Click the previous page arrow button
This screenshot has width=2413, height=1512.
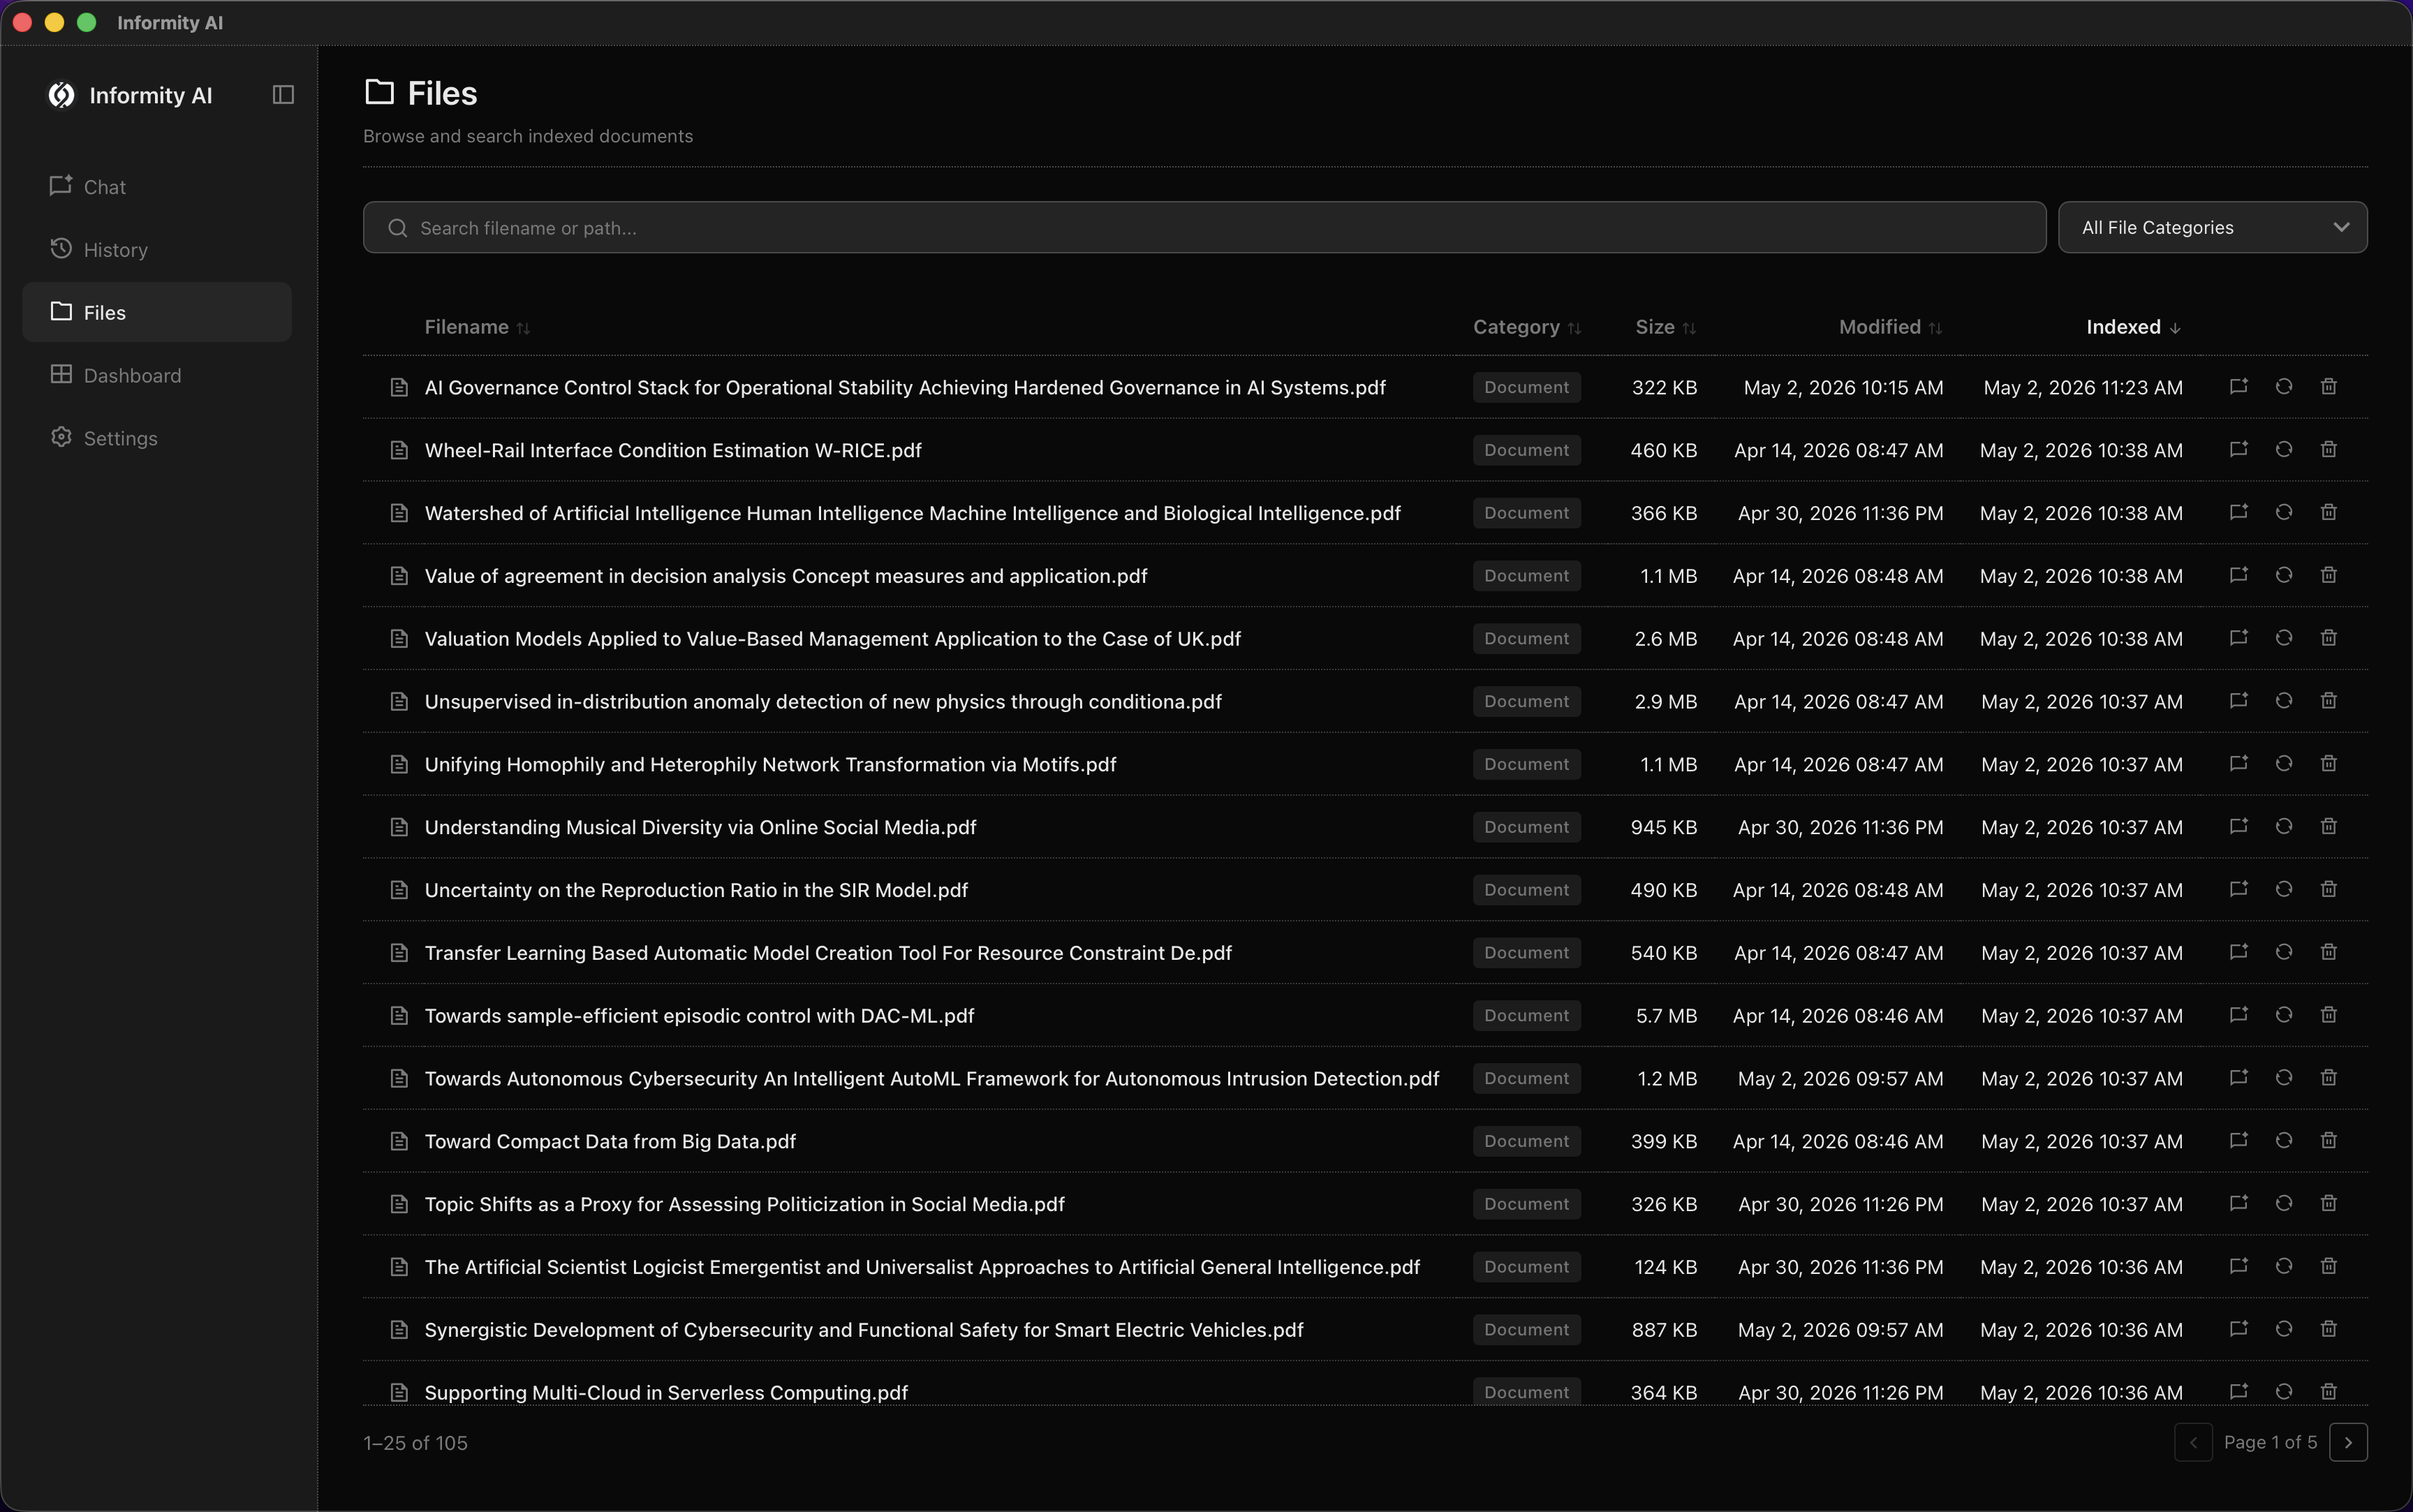tap(2193, 1442)
